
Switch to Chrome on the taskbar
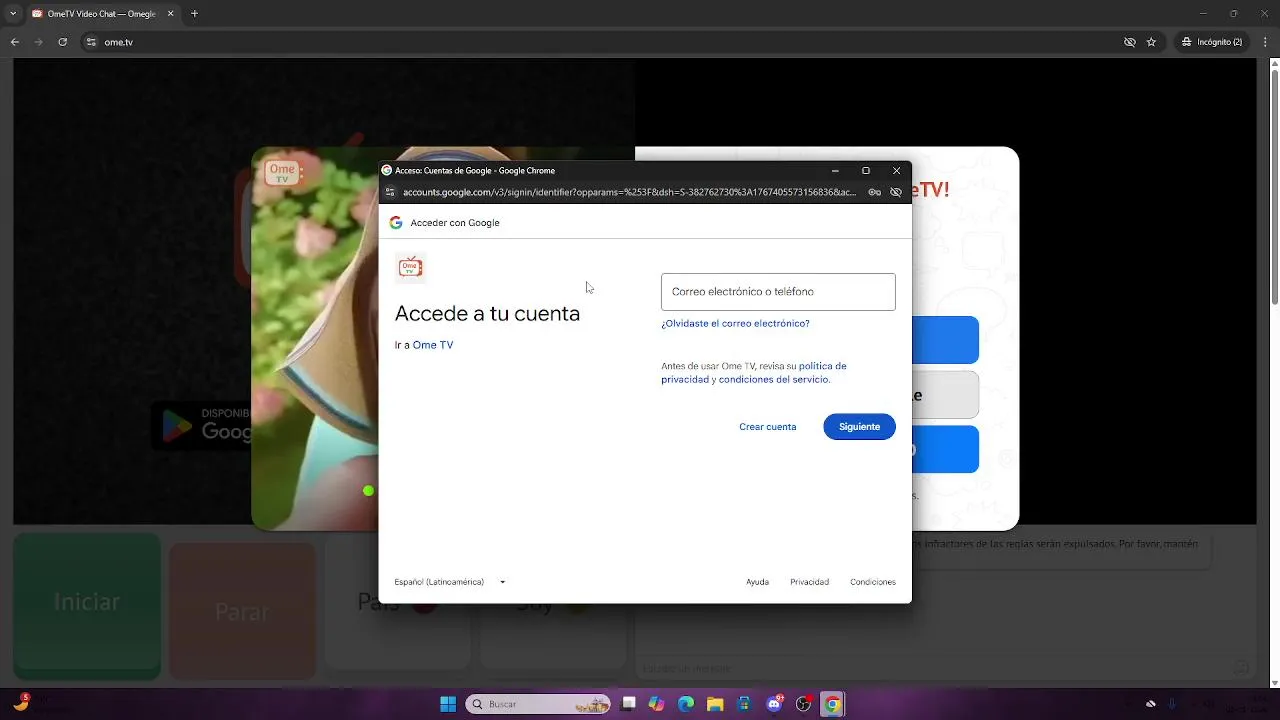tap(832, 704)
